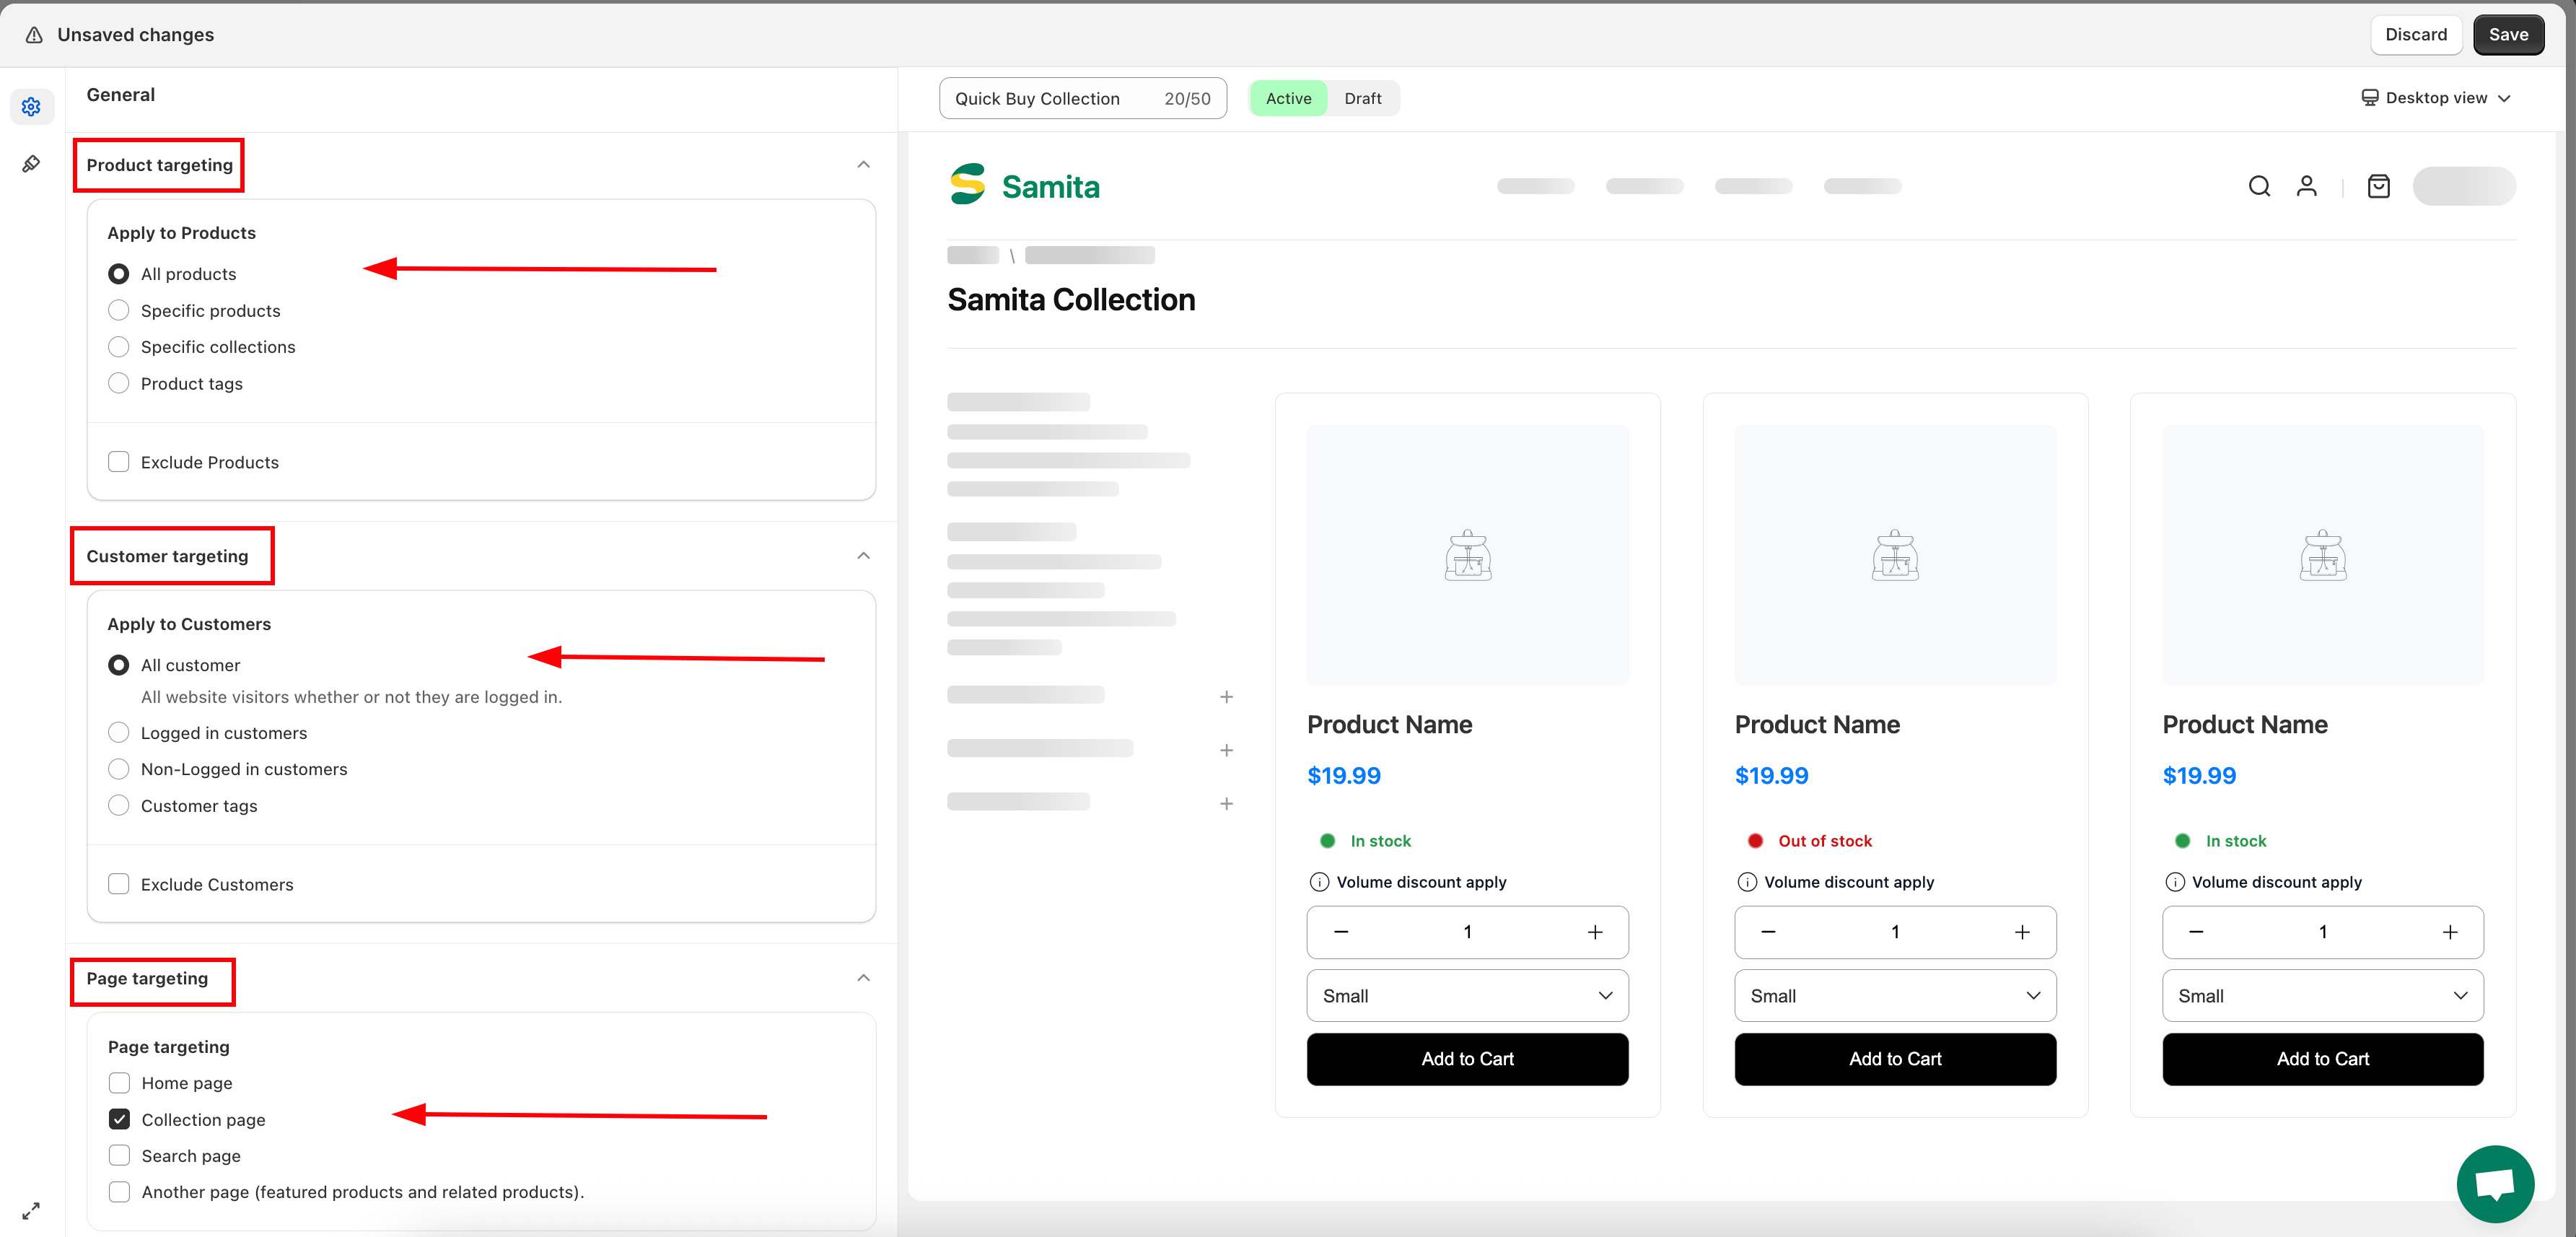
Task: Click the Save button
Action: (x=2508, y=35)
